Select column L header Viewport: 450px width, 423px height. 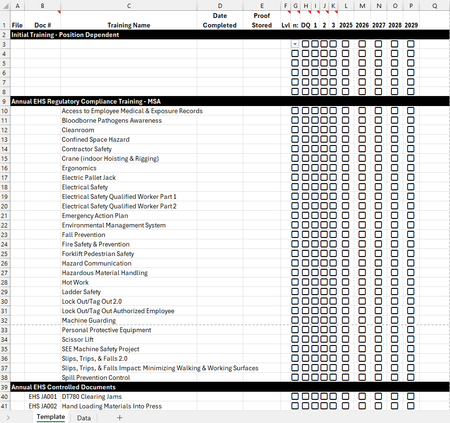click(346, 6)
